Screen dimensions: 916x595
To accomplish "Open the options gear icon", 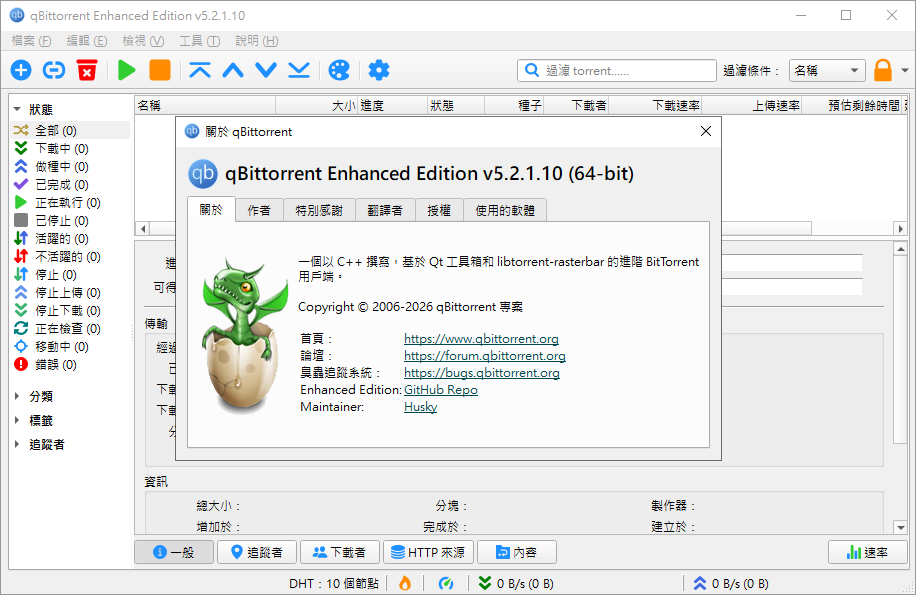I will coord(379,71).
